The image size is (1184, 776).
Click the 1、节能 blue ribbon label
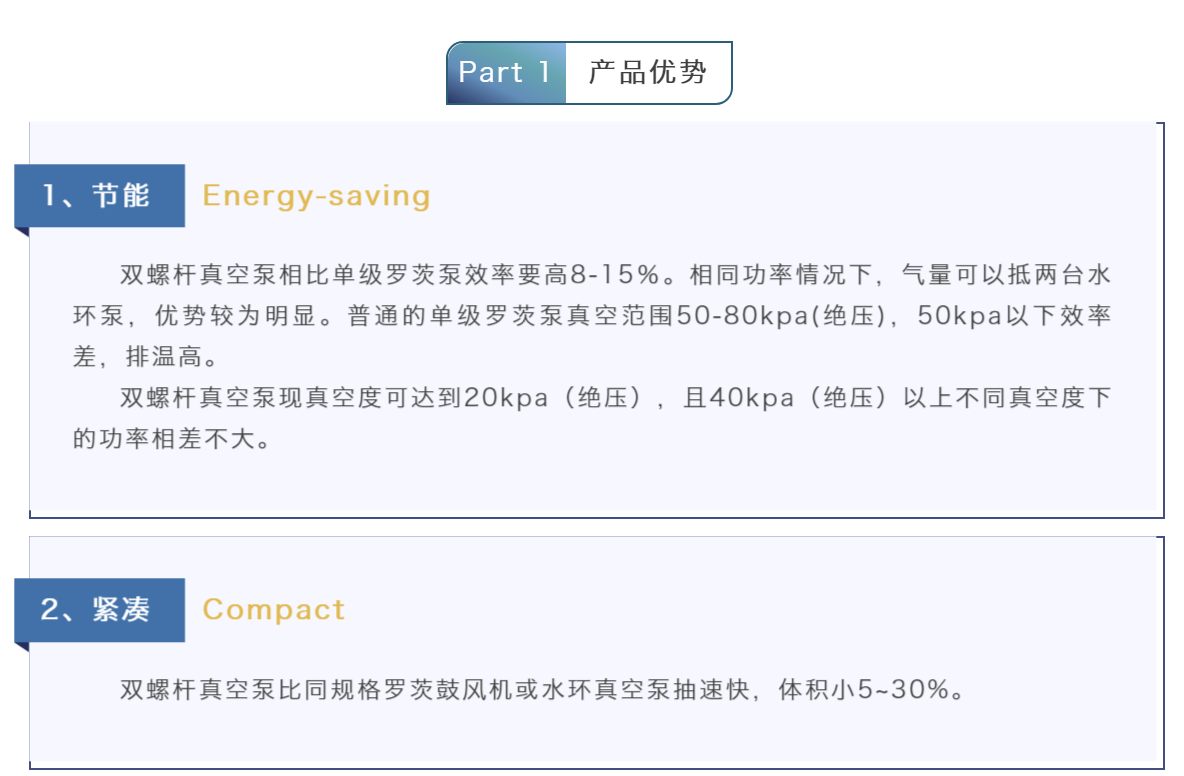tap(100, 196)
